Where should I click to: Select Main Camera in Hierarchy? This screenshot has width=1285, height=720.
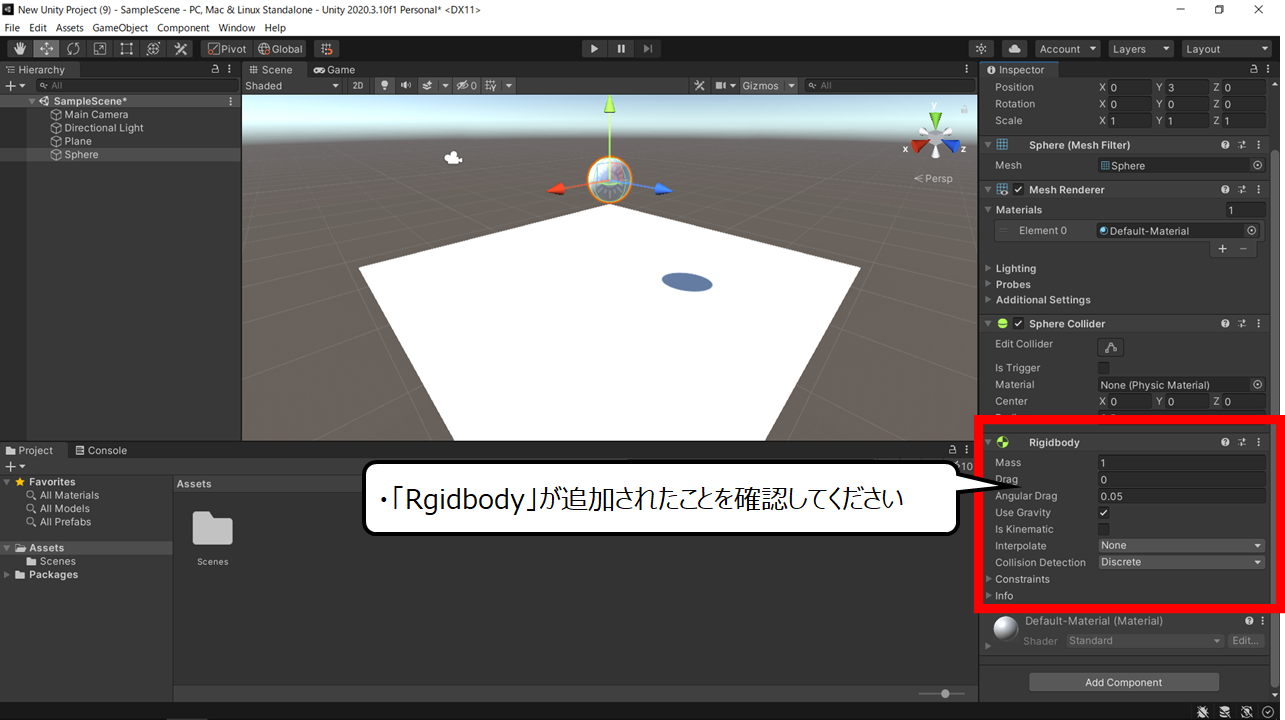pyautogui.click(x=96, y=115)
